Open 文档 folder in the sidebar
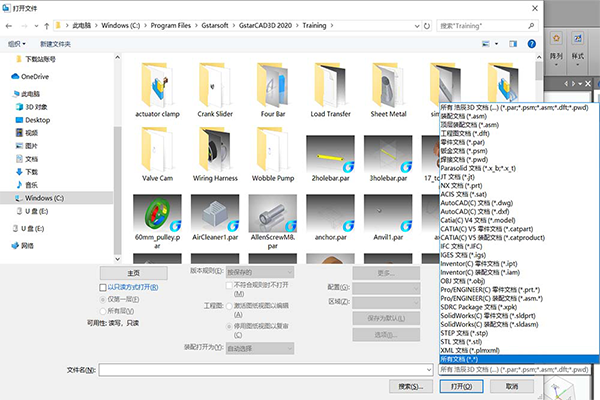This screenshot has height=400, width=600. [x=27, y=159]
